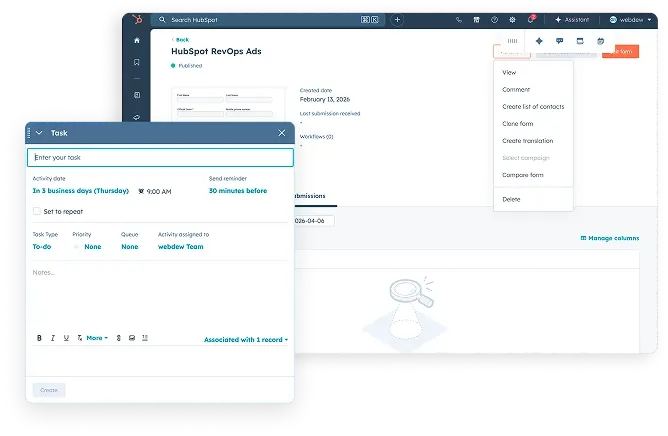Click the Enter your task field

click(160, 157)
